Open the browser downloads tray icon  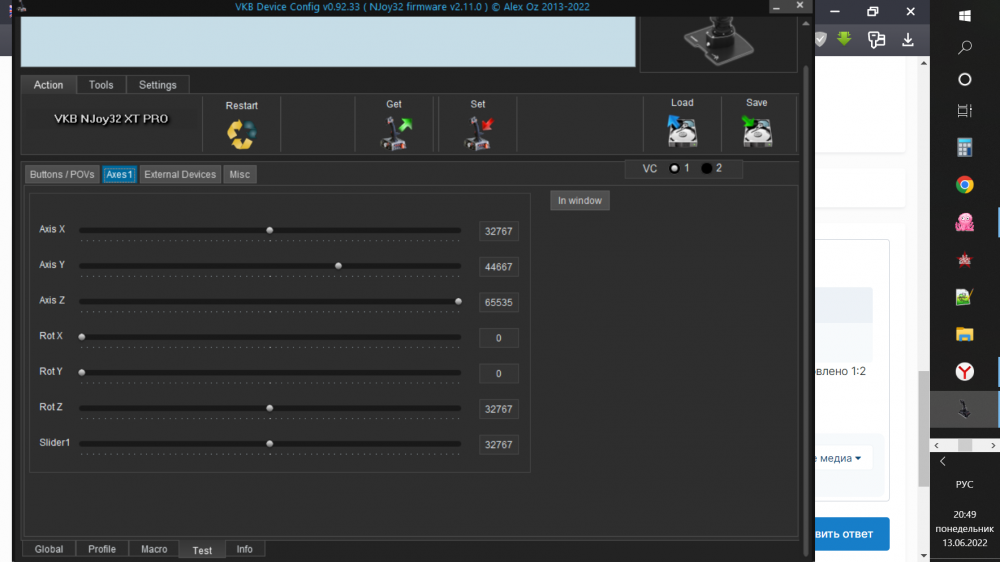pos(908,40)
